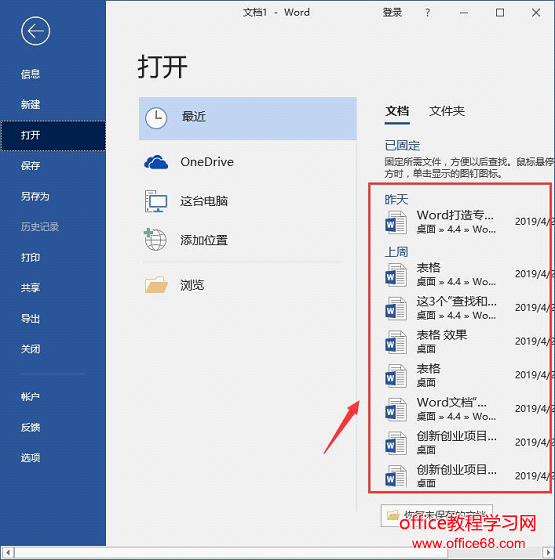555x560 pixels.
Task: Open the 信息 menu item
Action: pos(30,74)
